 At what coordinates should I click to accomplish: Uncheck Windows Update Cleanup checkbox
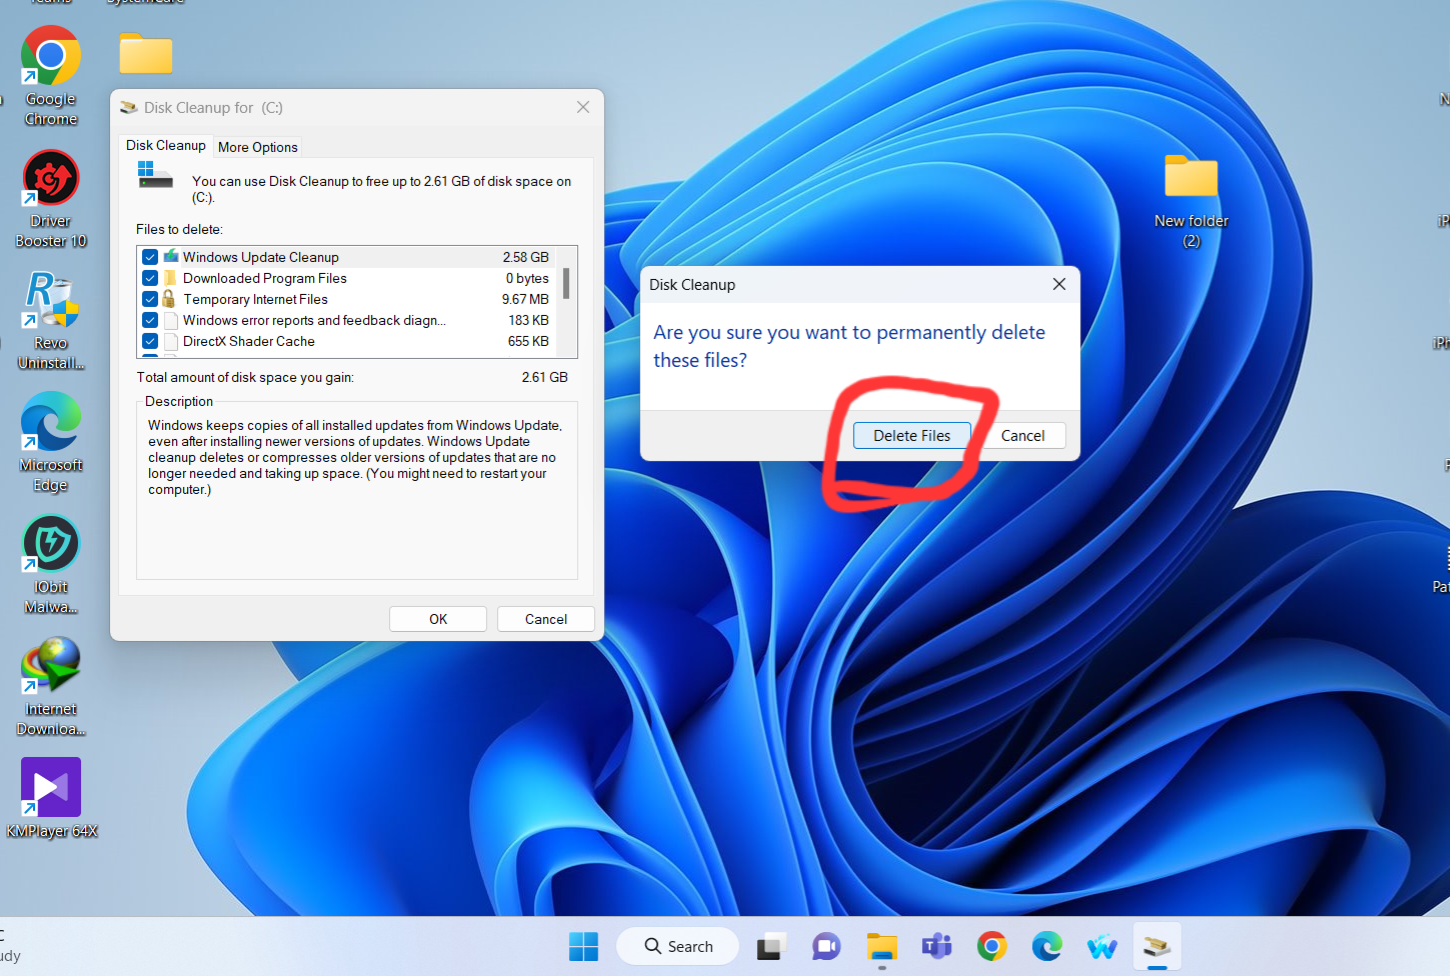click(x=150, y=257)
